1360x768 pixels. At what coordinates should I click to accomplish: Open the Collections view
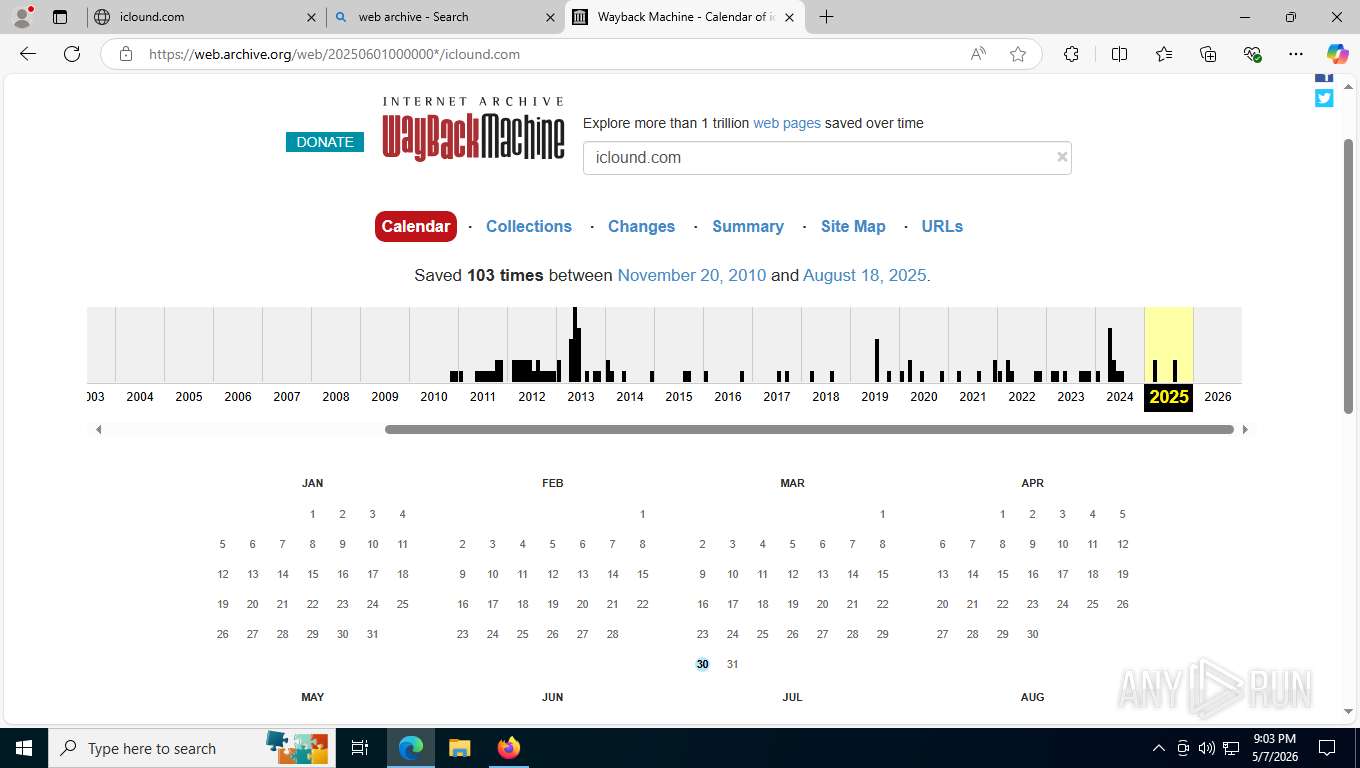tap(529, 226)
